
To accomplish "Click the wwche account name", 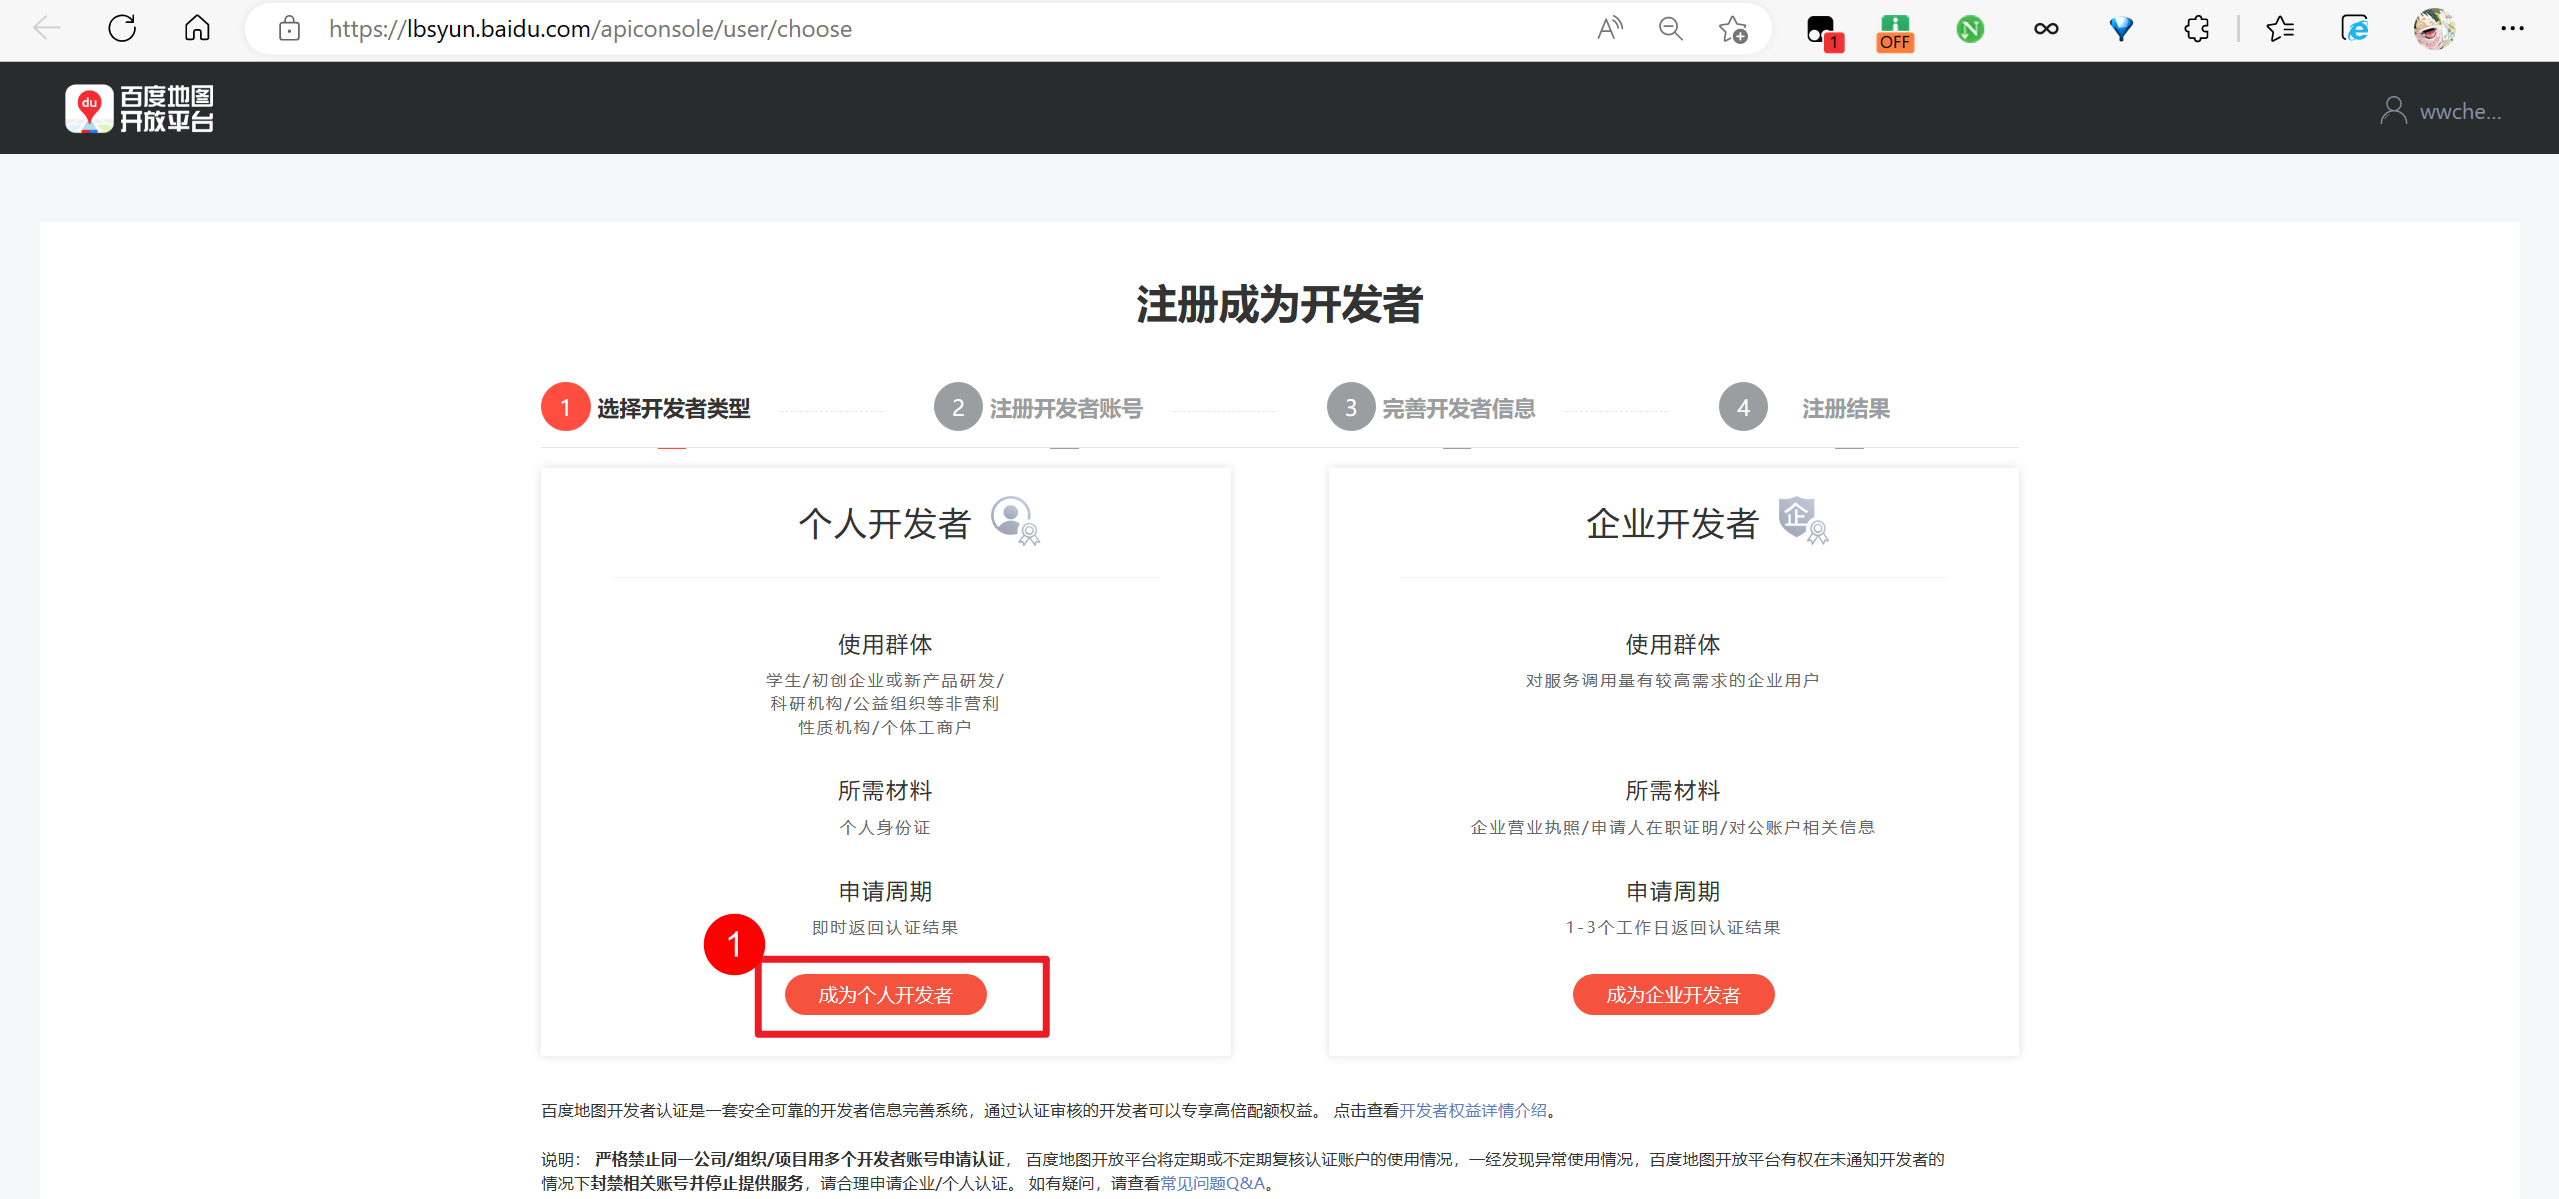I will click(x=2460, y=110).
